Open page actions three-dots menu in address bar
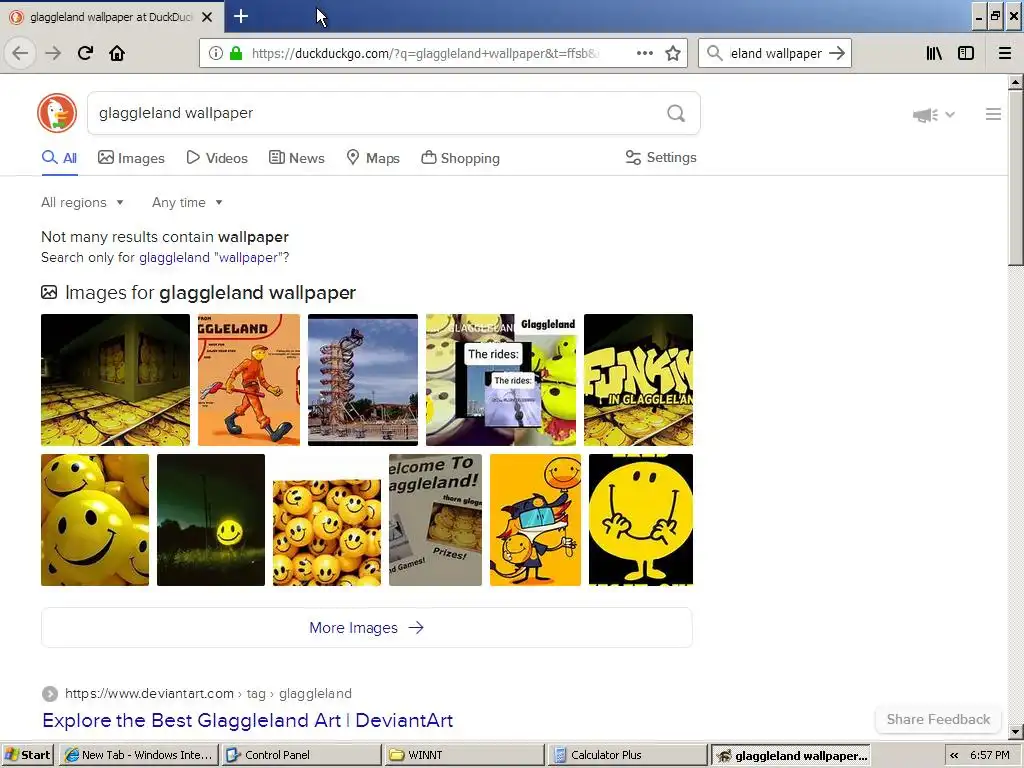This screenshot has width=1024, height=768. coord(645,53)
